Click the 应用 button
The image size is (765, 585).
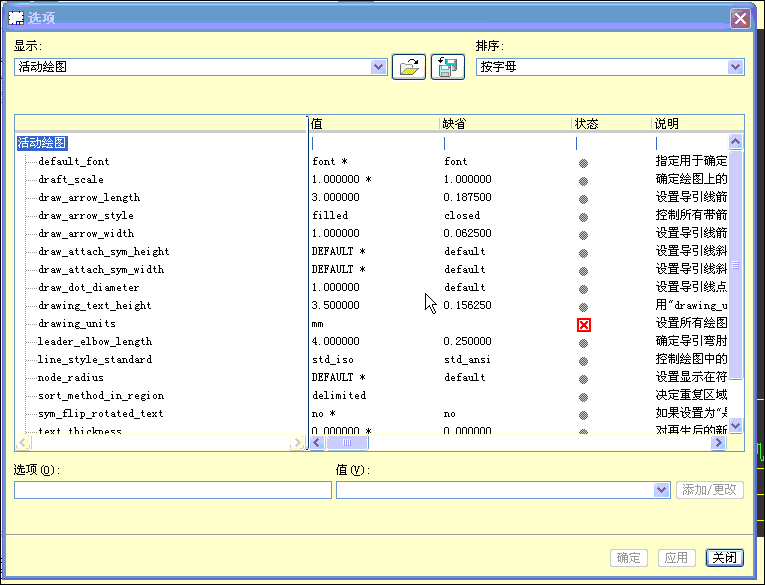tap(676, 558)
